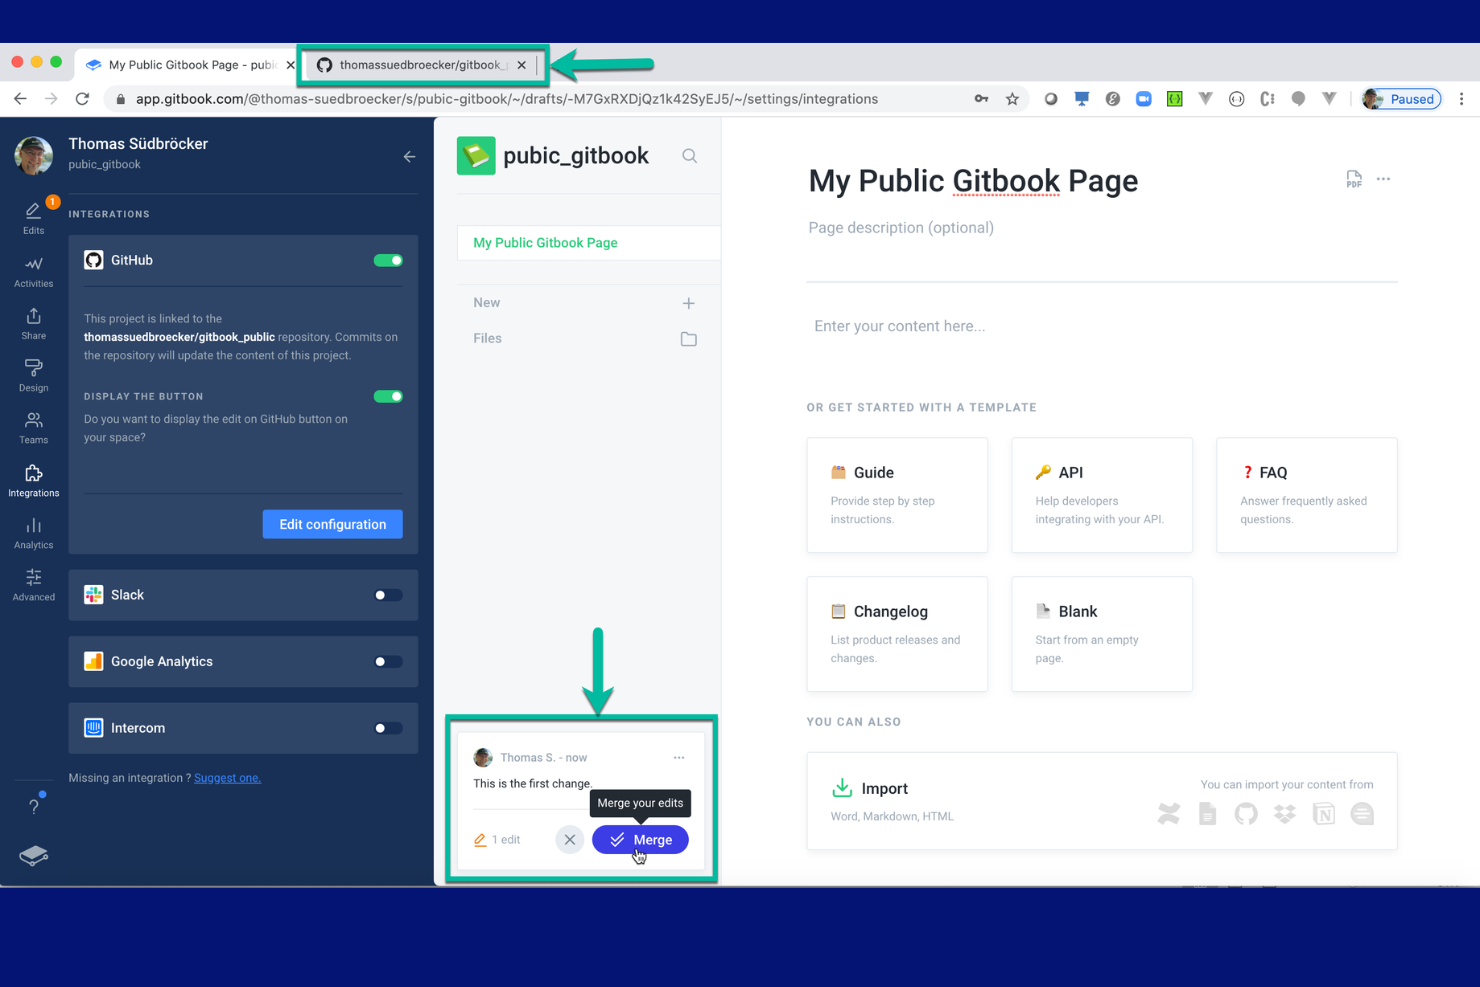The width and height of the screenshot is (1480, 987).
Task: Open page options three-dots menu
Action: click(x=1383, y=179)
